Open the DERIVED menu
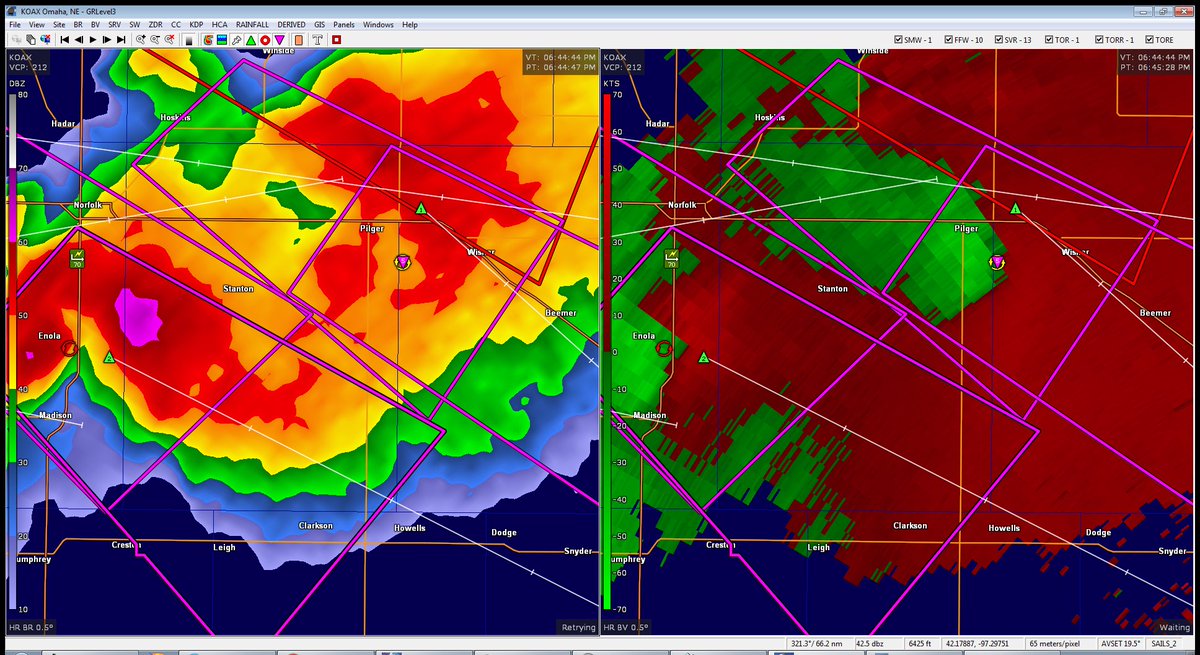1200x655 pixels. 292,23
